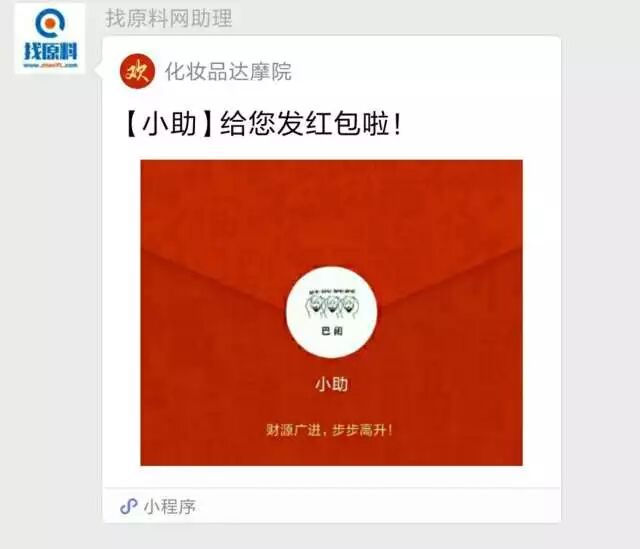The width and height of the screenshot is (640, 549).
Task: Tap the greeting 财源广进,步步高升
Action: point(329,430)
